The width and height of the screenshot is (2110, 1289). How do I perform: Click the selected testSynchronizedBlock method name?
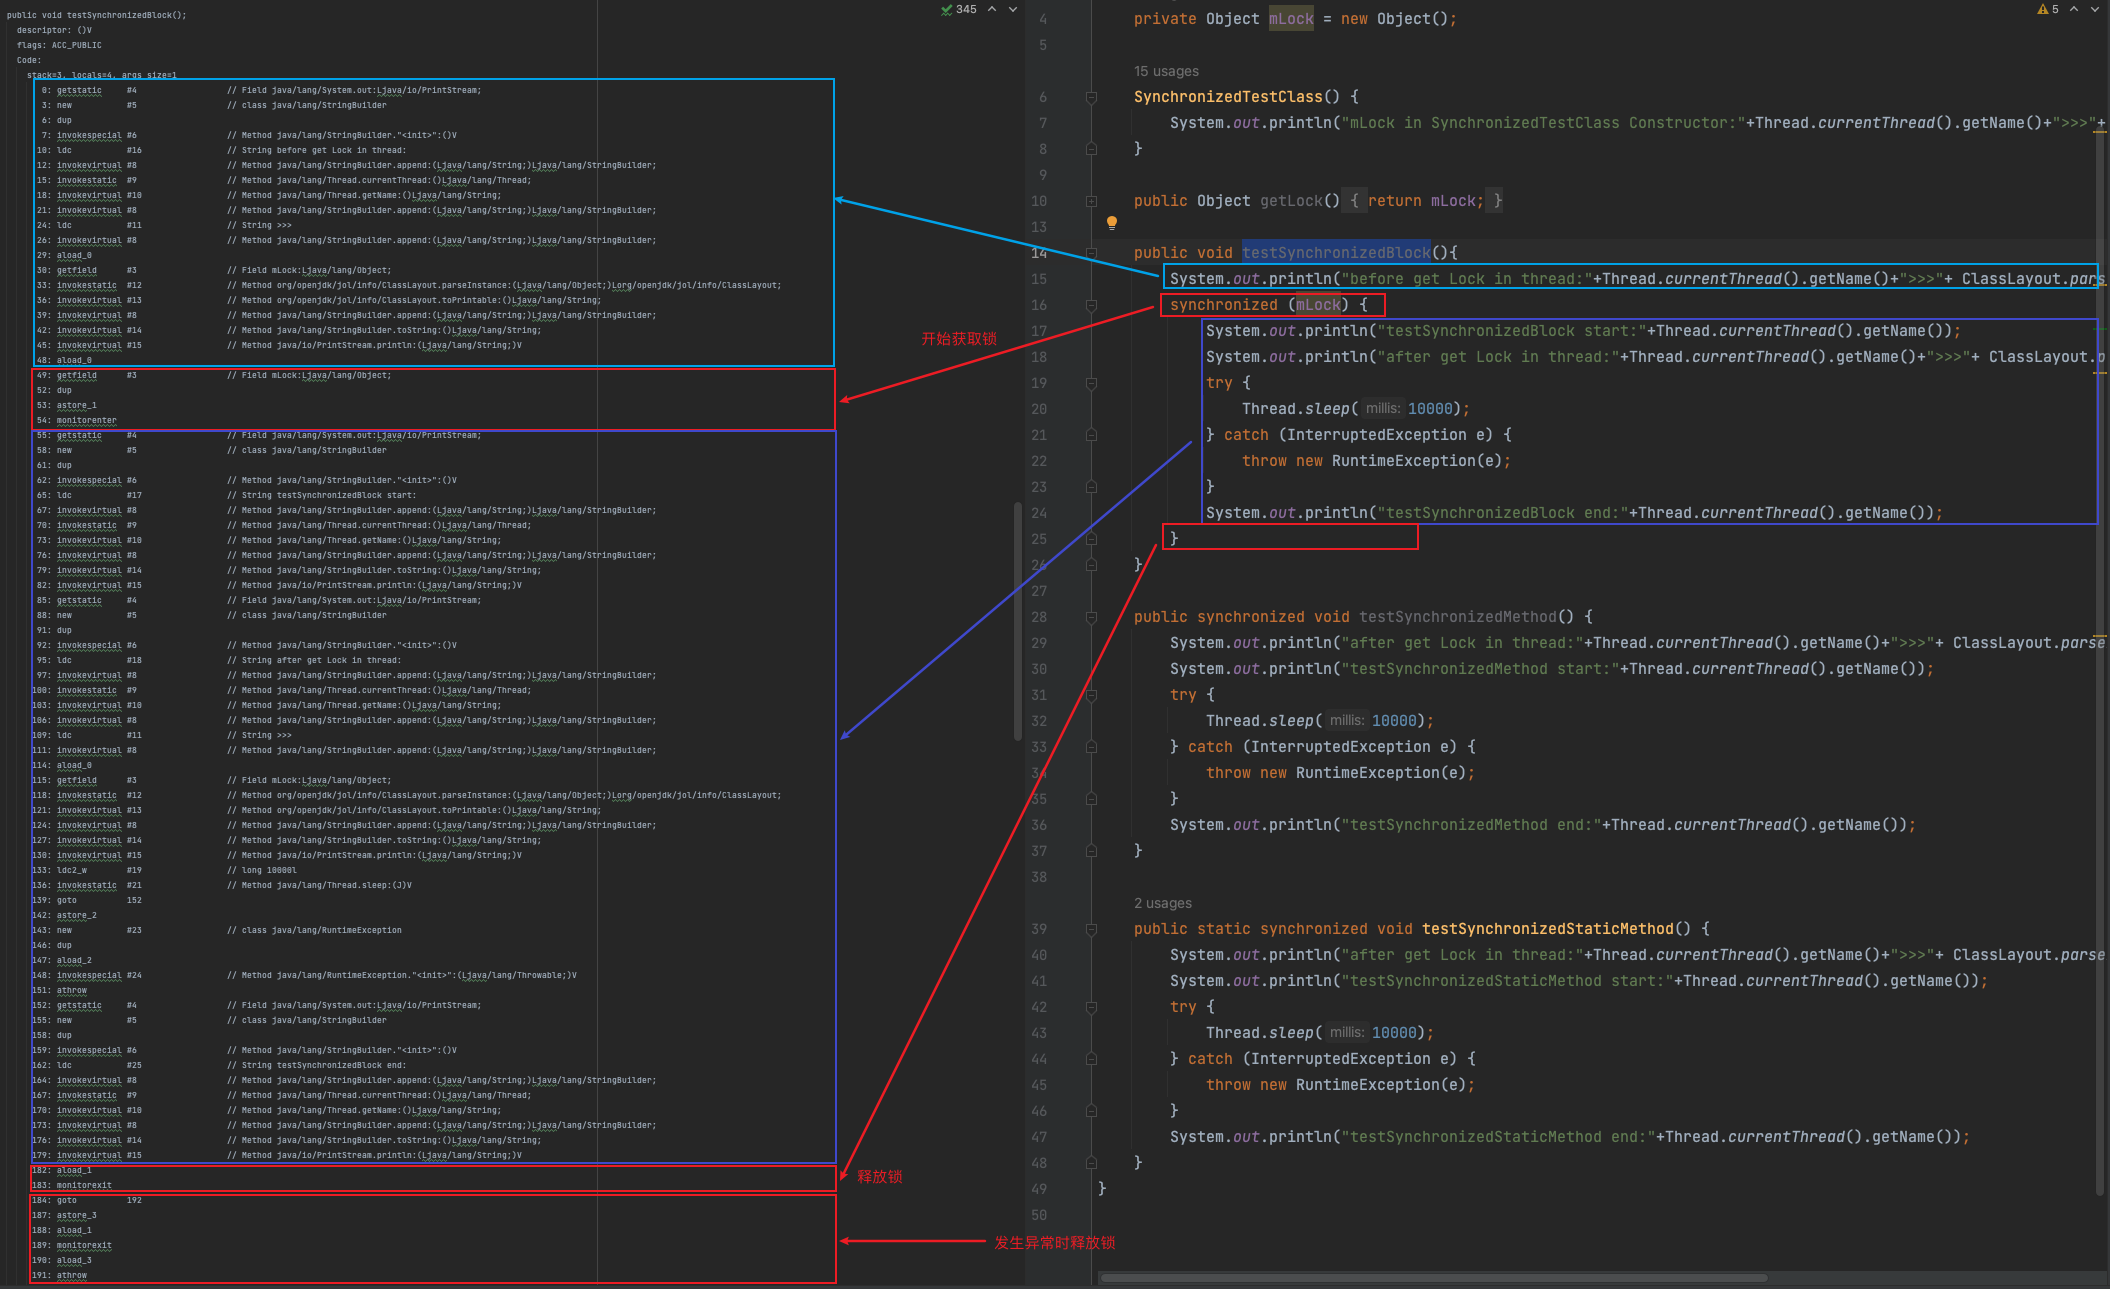(x=1336, y=253)
